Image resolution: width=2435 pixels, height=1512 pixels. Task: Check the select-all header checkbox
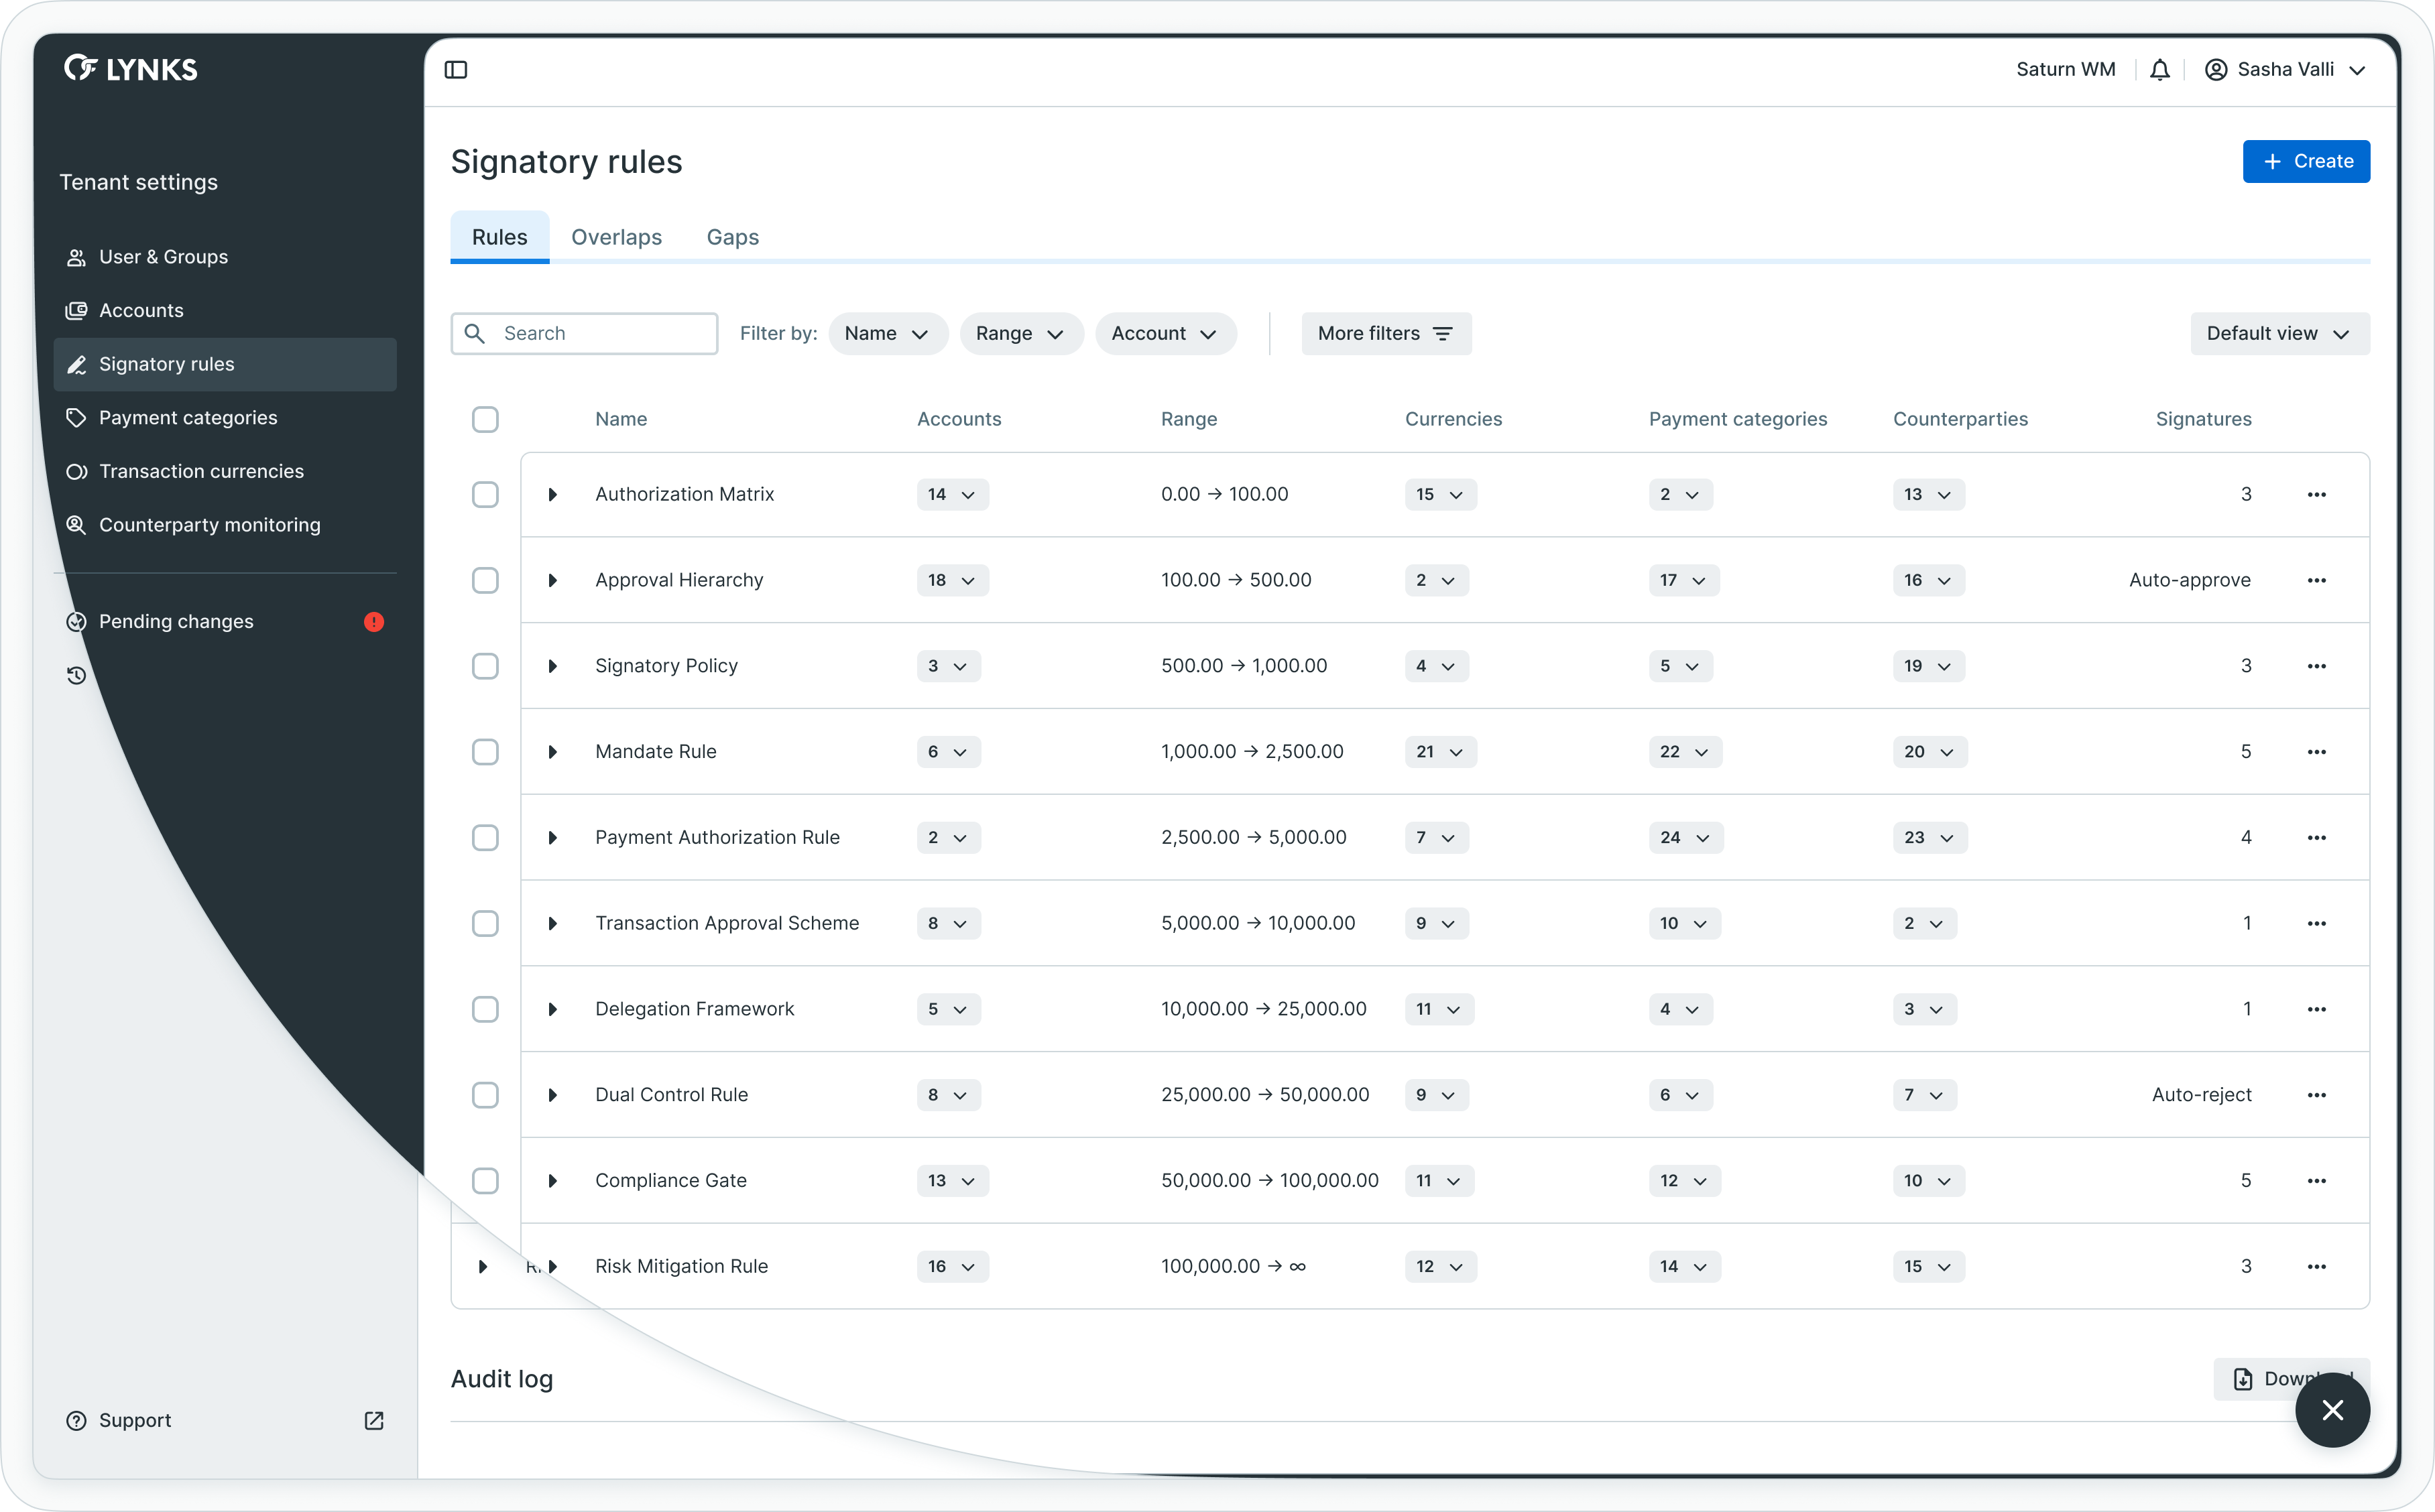(x=485, y=420)
